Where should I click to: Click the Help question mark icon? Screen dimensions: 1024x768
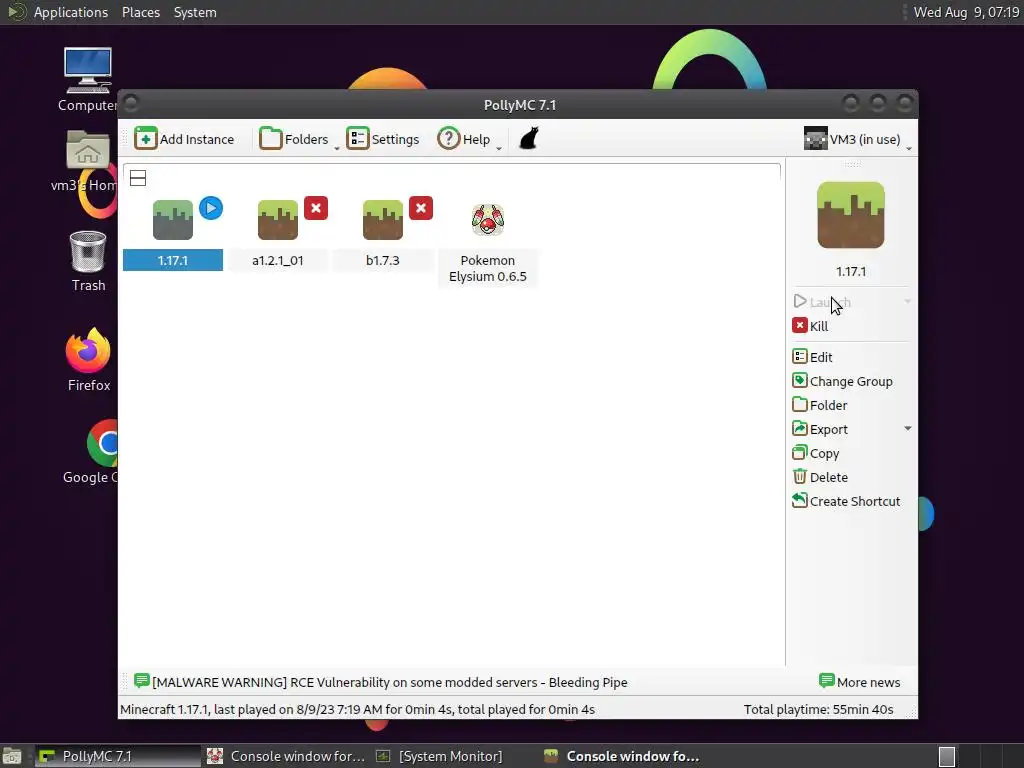click(449, 138)
